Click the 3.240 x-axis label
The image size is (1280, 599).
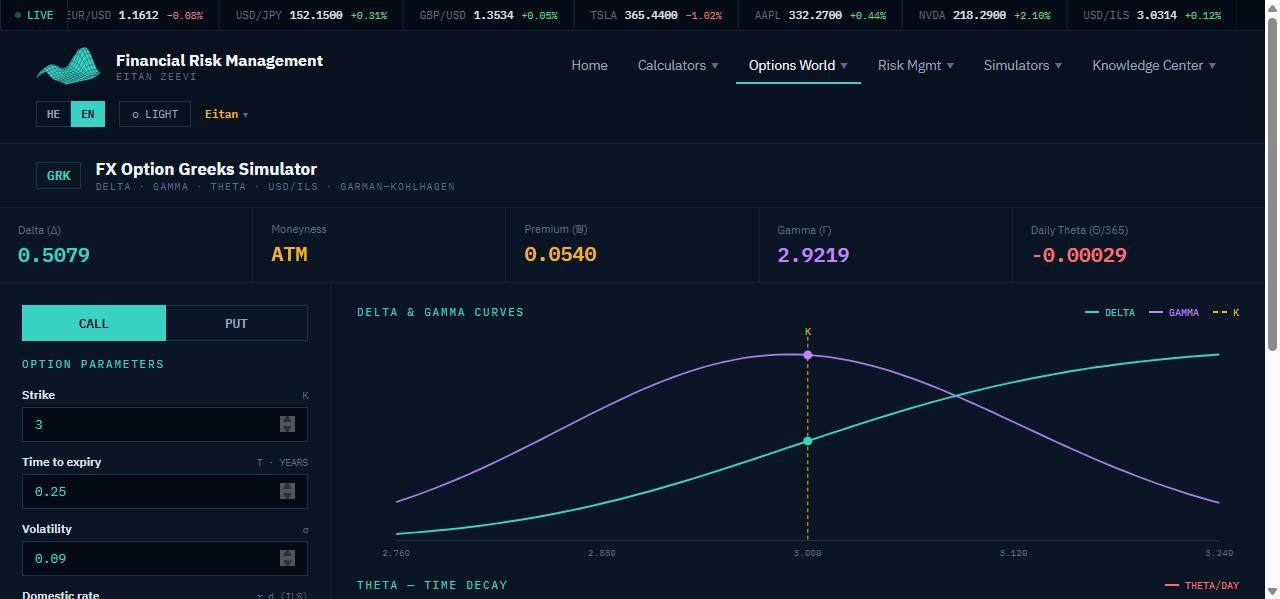pyautogui.click(x=1219, y=553)
